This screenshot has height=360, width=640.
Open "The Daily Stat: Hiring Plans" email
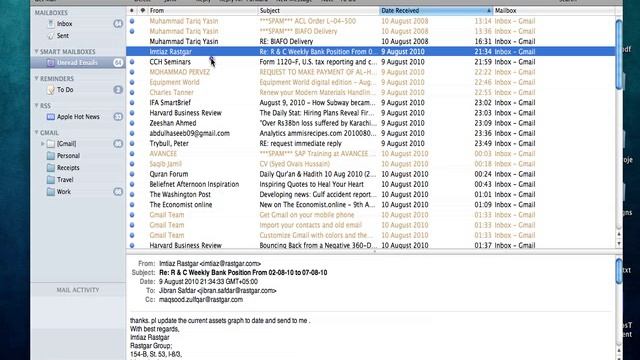371,113
